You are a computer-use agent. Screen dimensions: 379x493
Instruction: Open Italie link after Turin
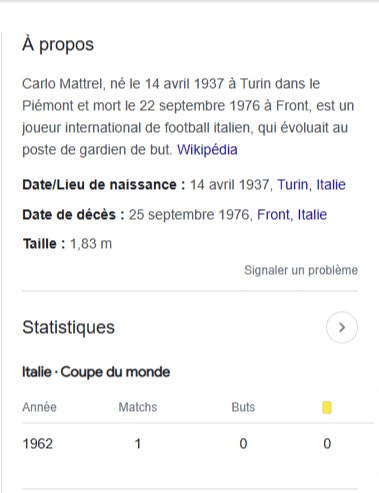pos(331,185)
